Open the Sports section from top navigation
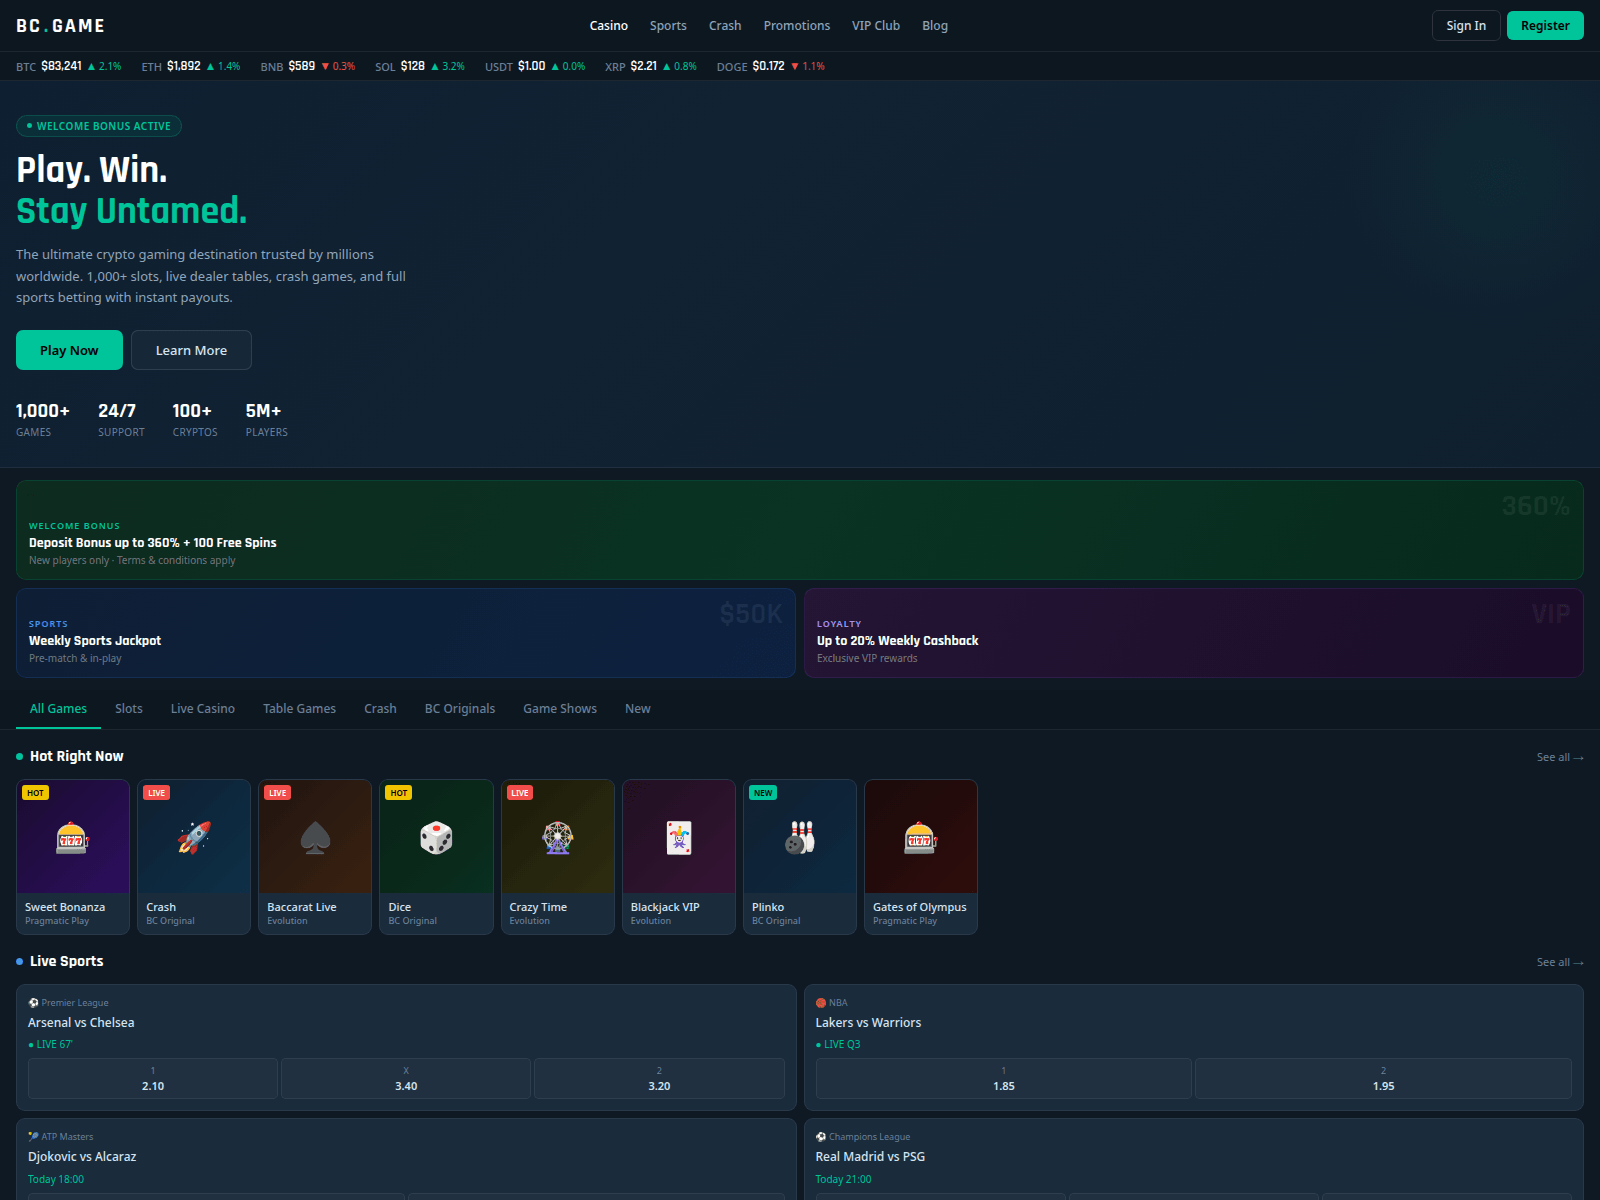The width and height of the screenshot is (1600, 1200). point(668,25)
